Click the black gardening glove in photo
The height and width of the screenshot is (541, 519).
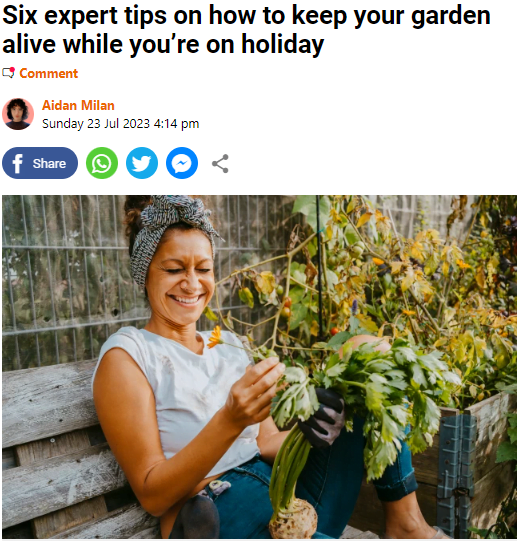pyautogui.click(x=322, y=417)
